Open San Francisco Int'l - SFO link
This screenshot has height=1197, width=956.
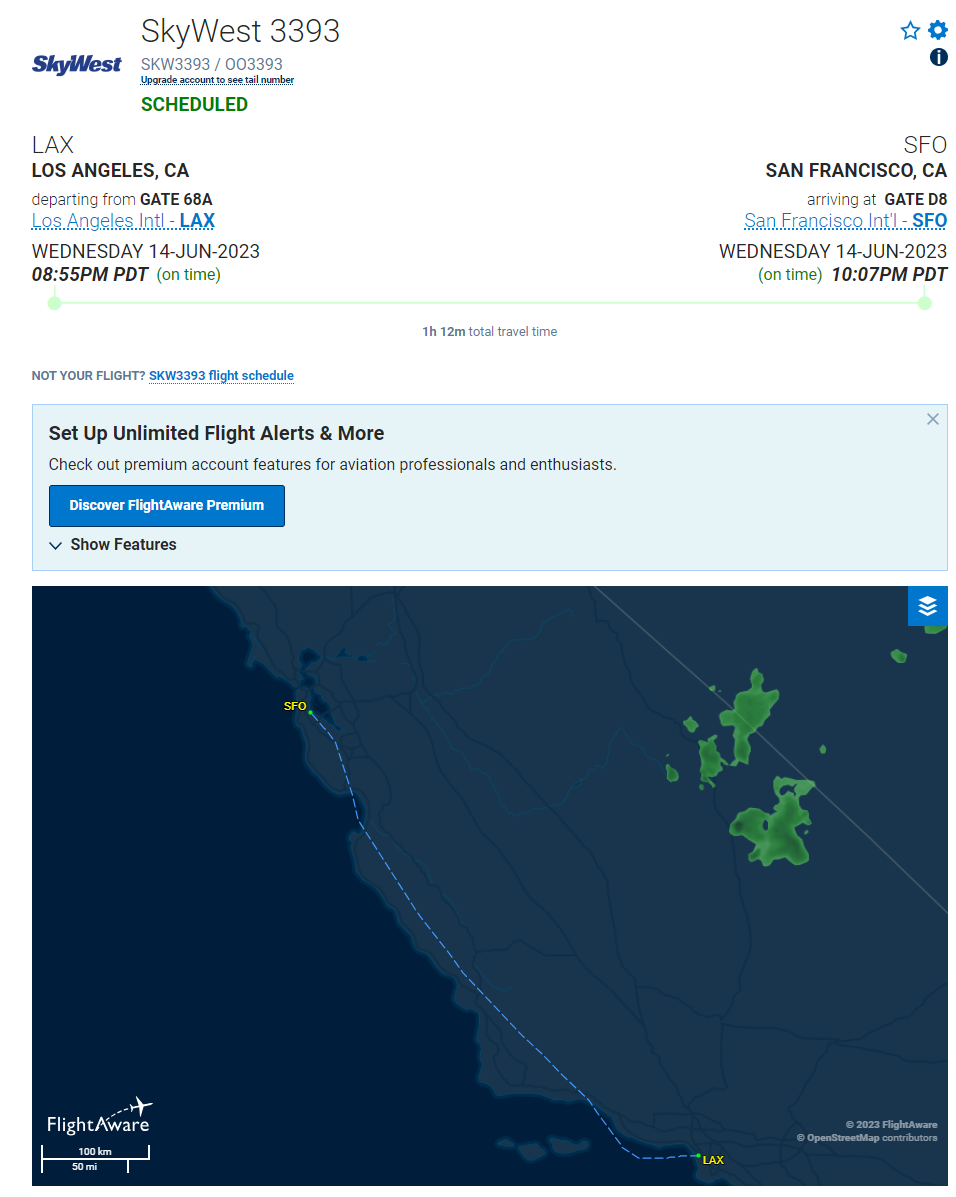coord(845,221)
